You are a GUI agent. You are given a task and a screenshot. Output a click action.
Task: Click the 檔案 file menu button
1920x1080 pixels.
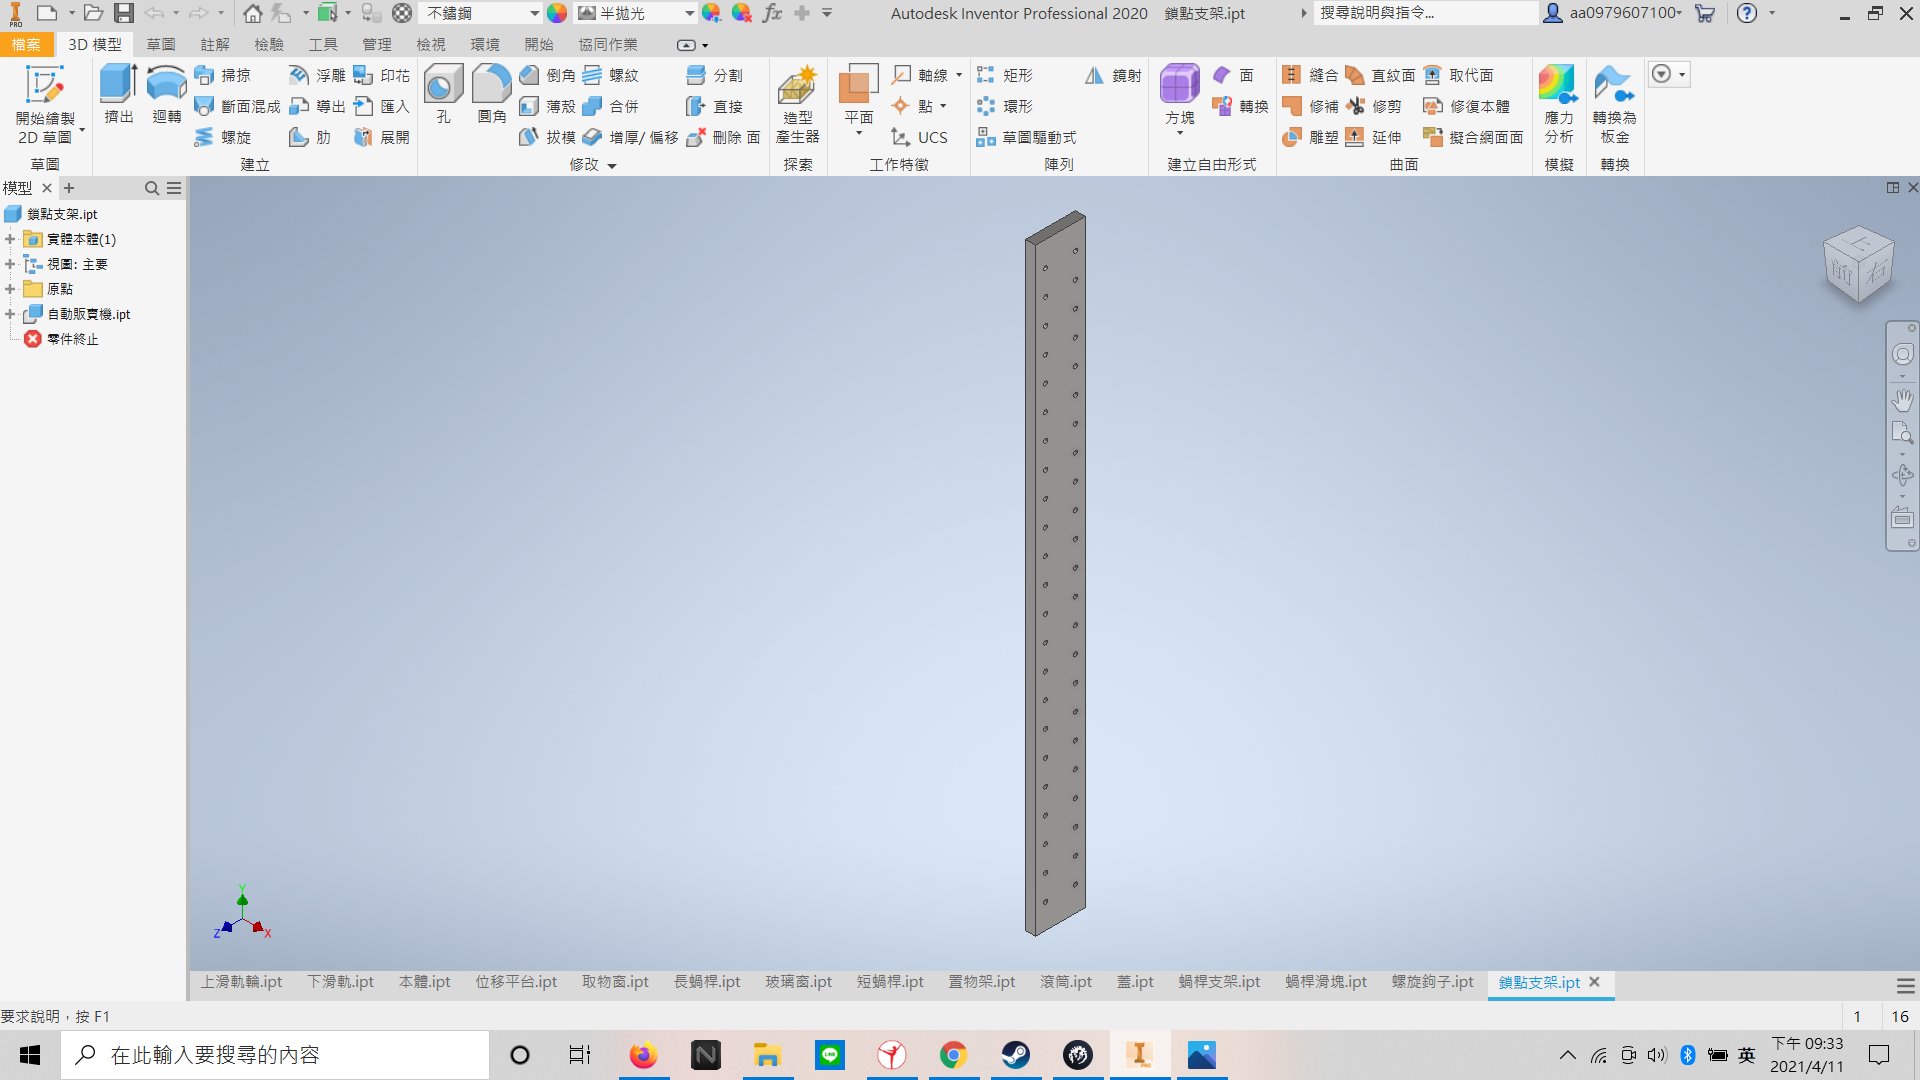tap(26, 45)
